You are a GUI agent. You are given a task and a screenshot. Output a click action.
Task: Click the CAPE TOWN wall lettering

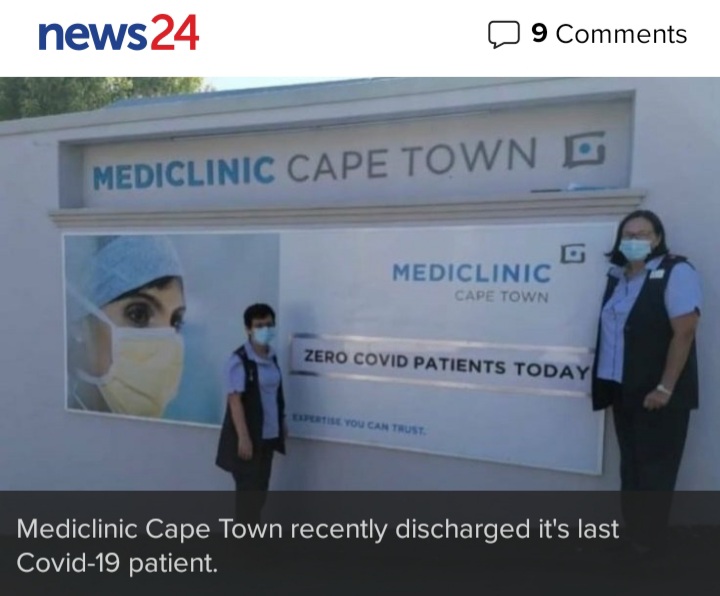[412, 158]
